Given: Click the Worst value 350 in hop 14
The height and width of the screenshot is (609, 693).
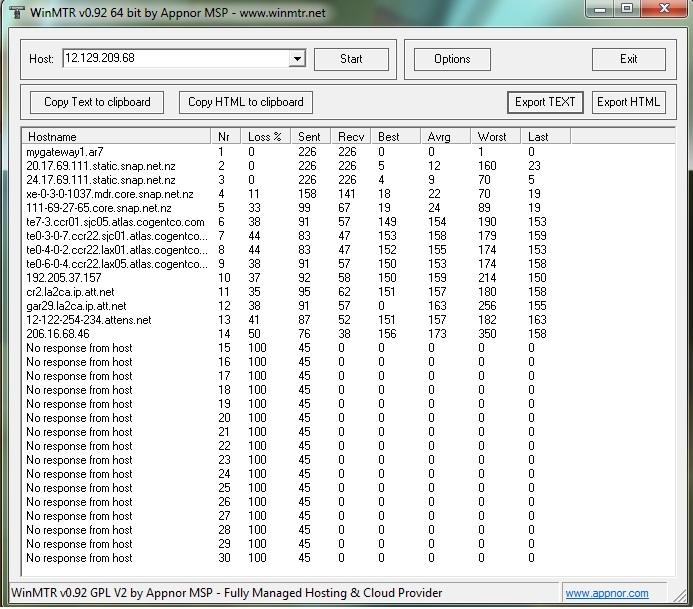Looking at the screenshot, I should tap(487, 334).
